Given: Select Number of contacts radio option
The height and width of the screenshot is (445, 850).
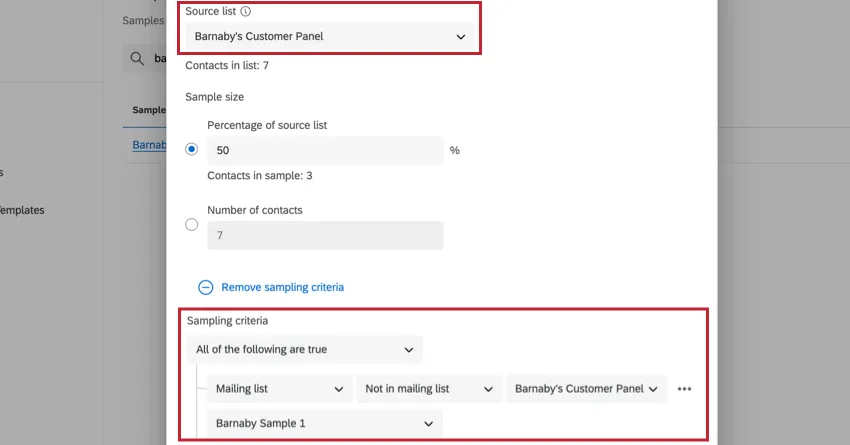Looking at the screenshot, I should 192,225.
